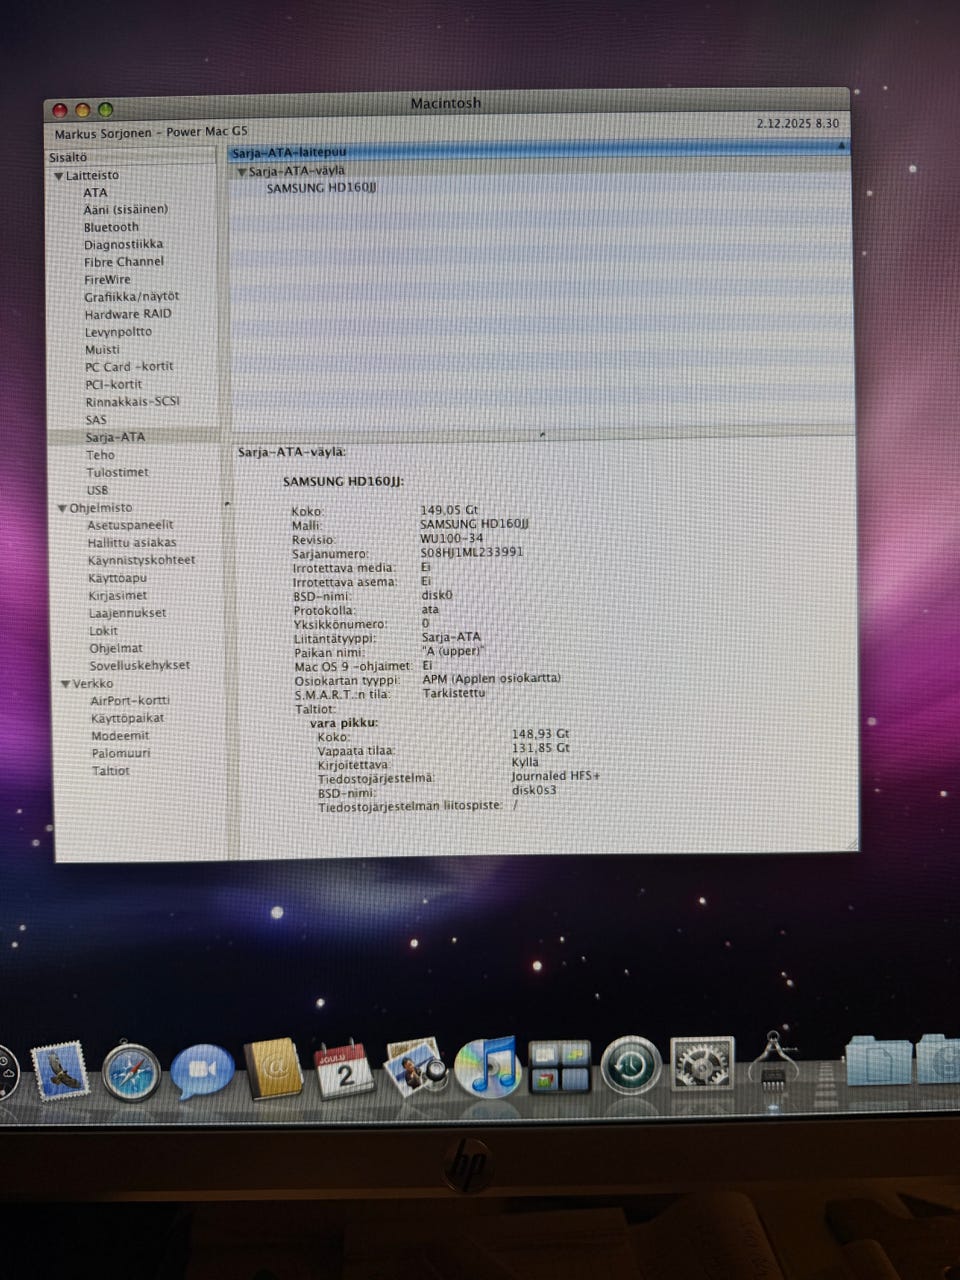The width and height of the screenshot is (960, 1280).
Task: Click the Sarja-ATA-laitepuu column header
Action: pyautogui.click(x=539, y=152)
